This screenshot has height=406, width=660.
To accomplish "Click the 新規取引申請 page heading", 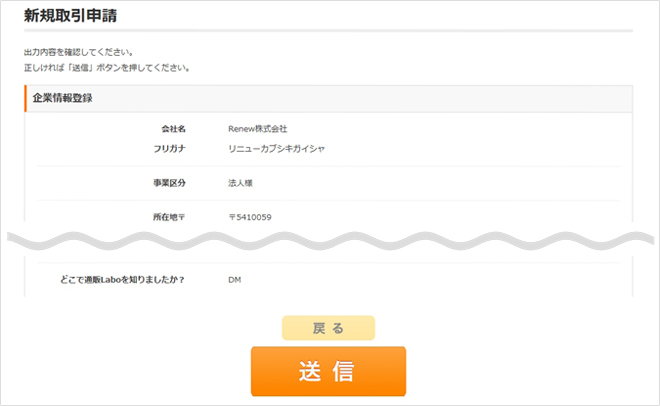I will tap(75, 15).
